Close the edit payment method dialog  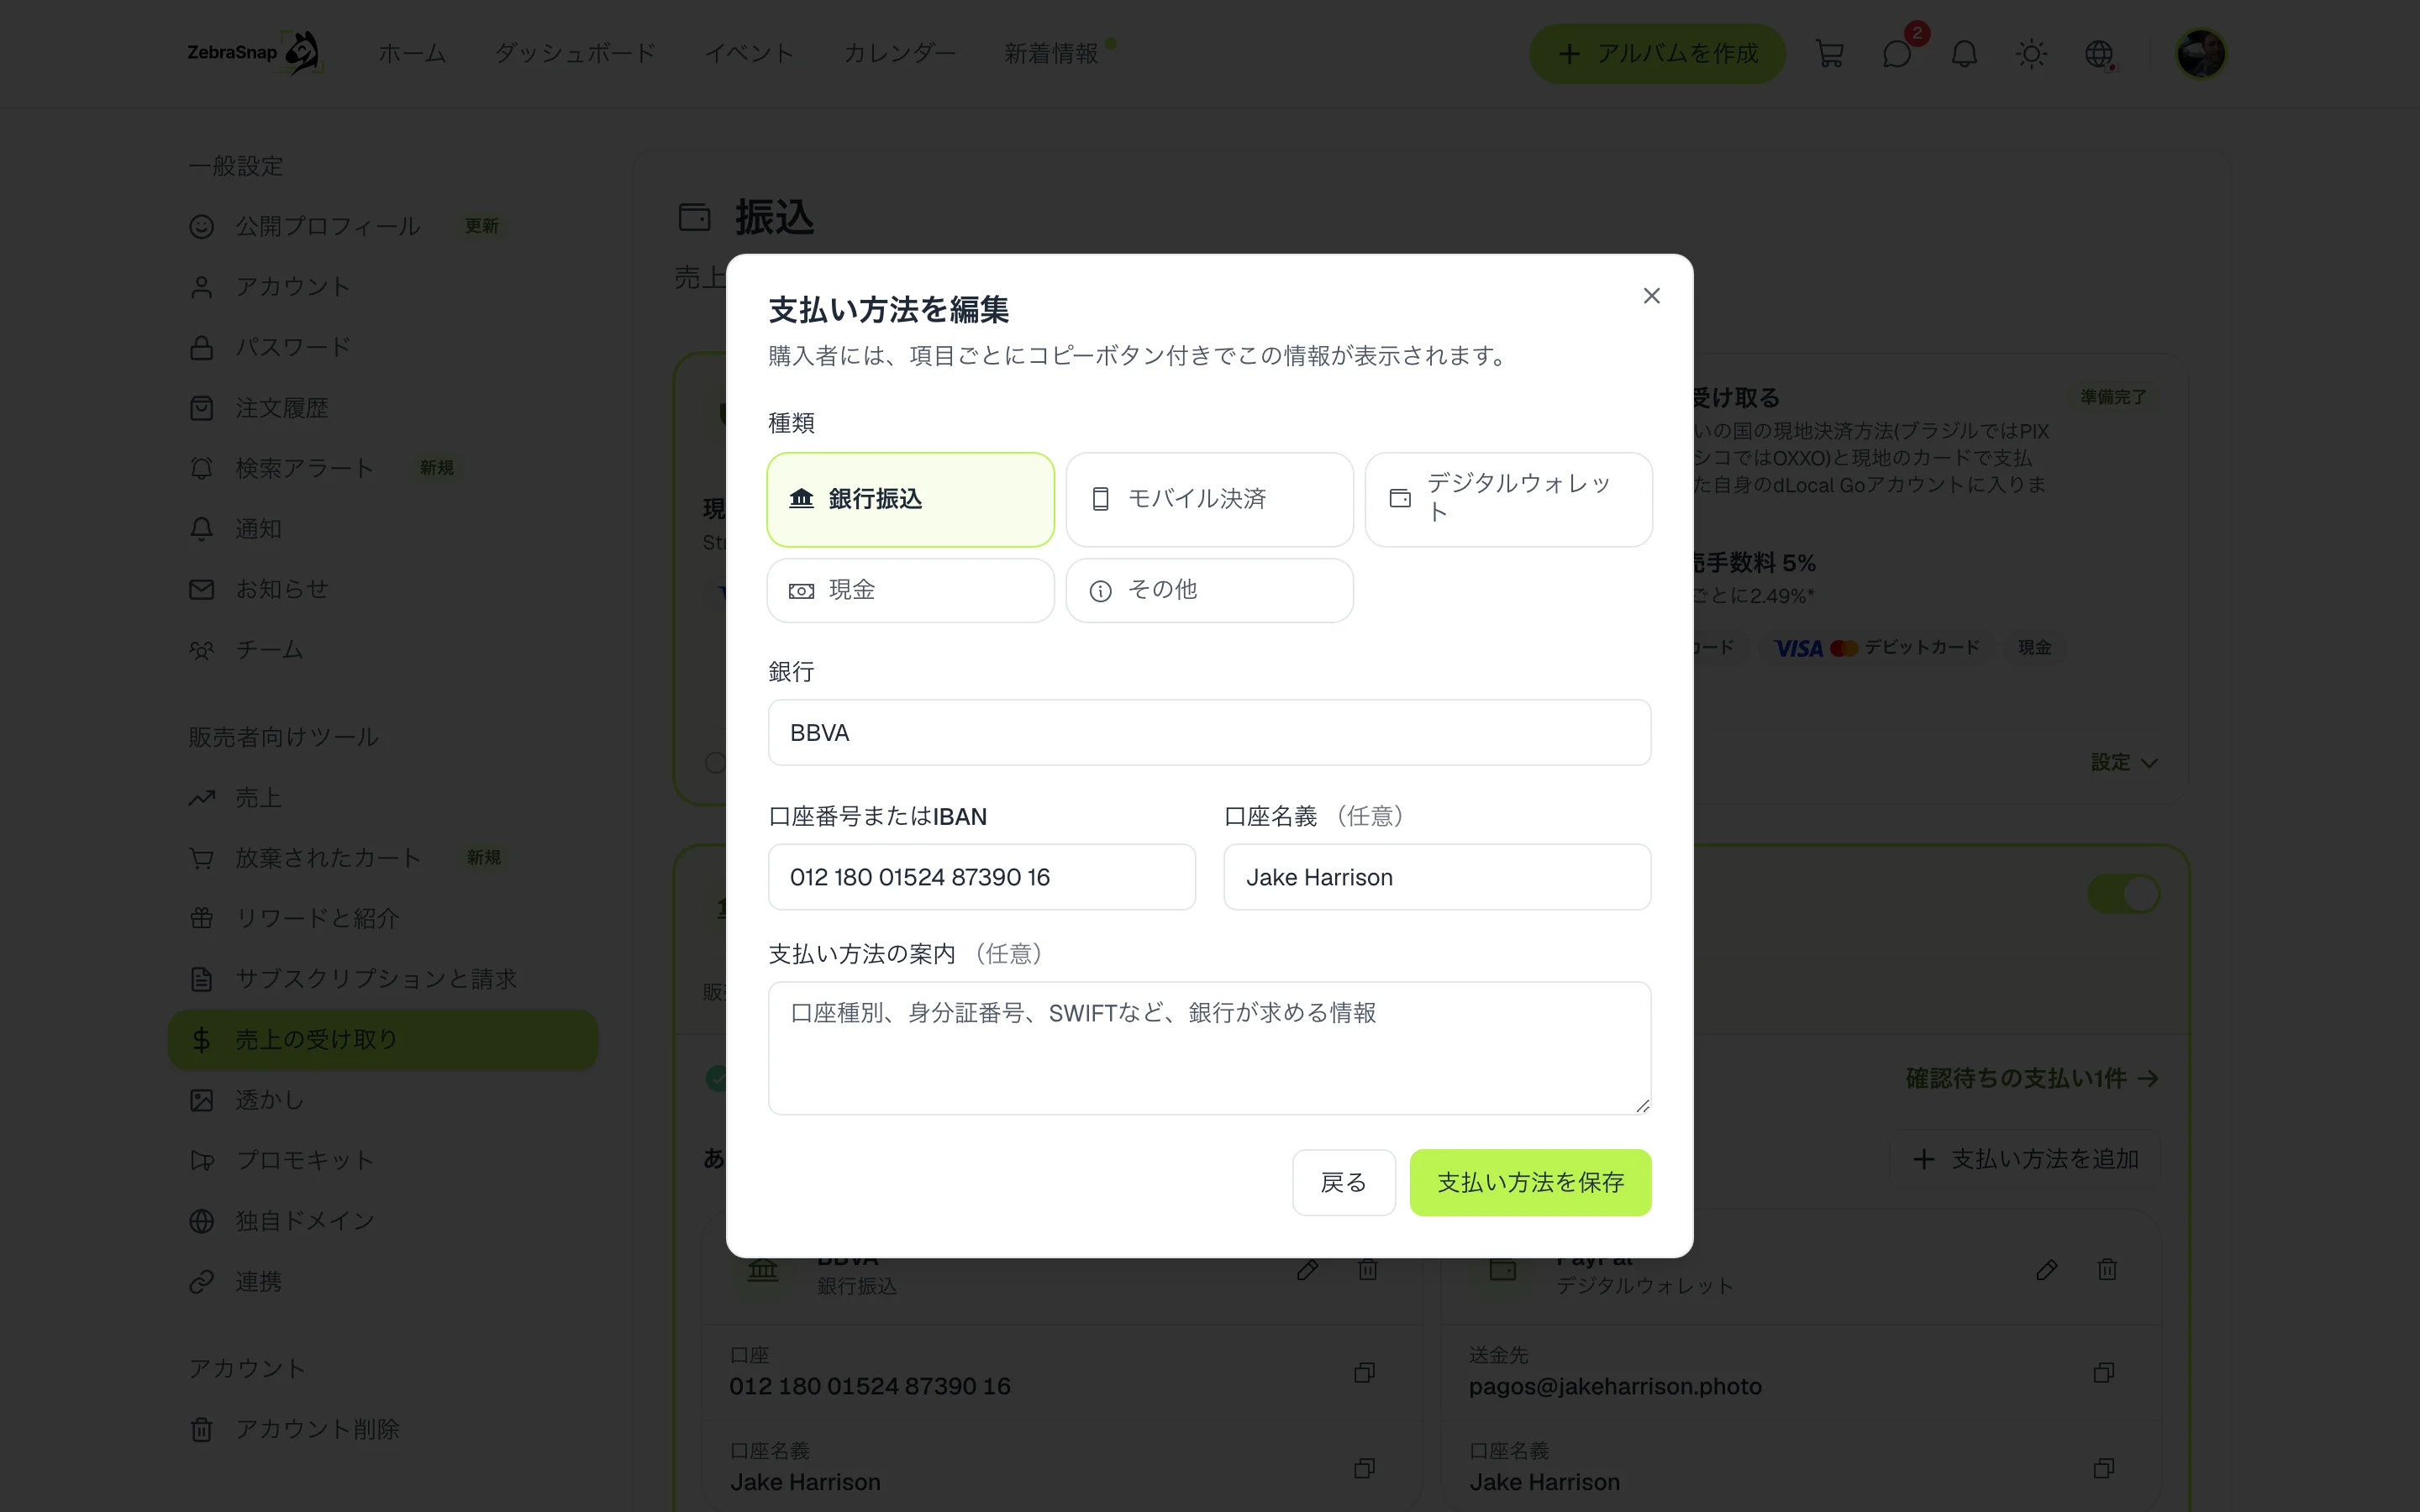pyautogui.click(x=1651, y=296)
